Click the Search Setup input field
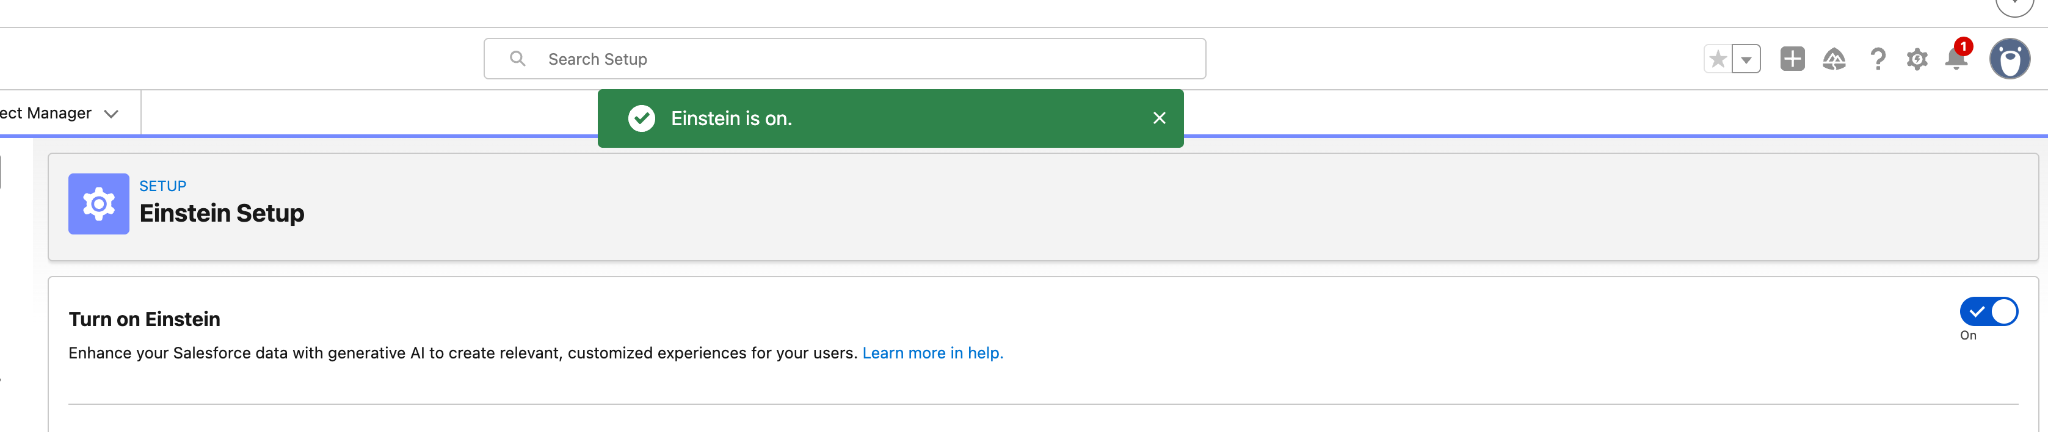 (845, 59)
